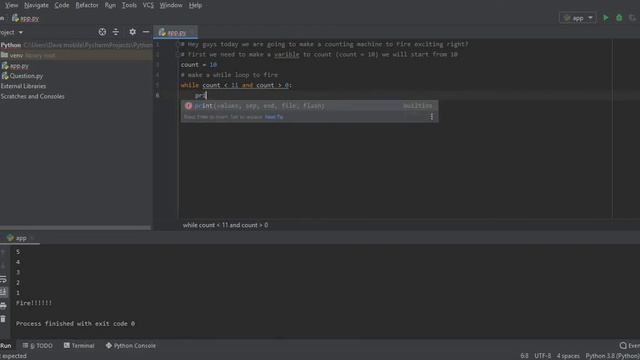Collapse all nodes in Project panel
This screenshot has height=360, width=640.
pos(116,32)
